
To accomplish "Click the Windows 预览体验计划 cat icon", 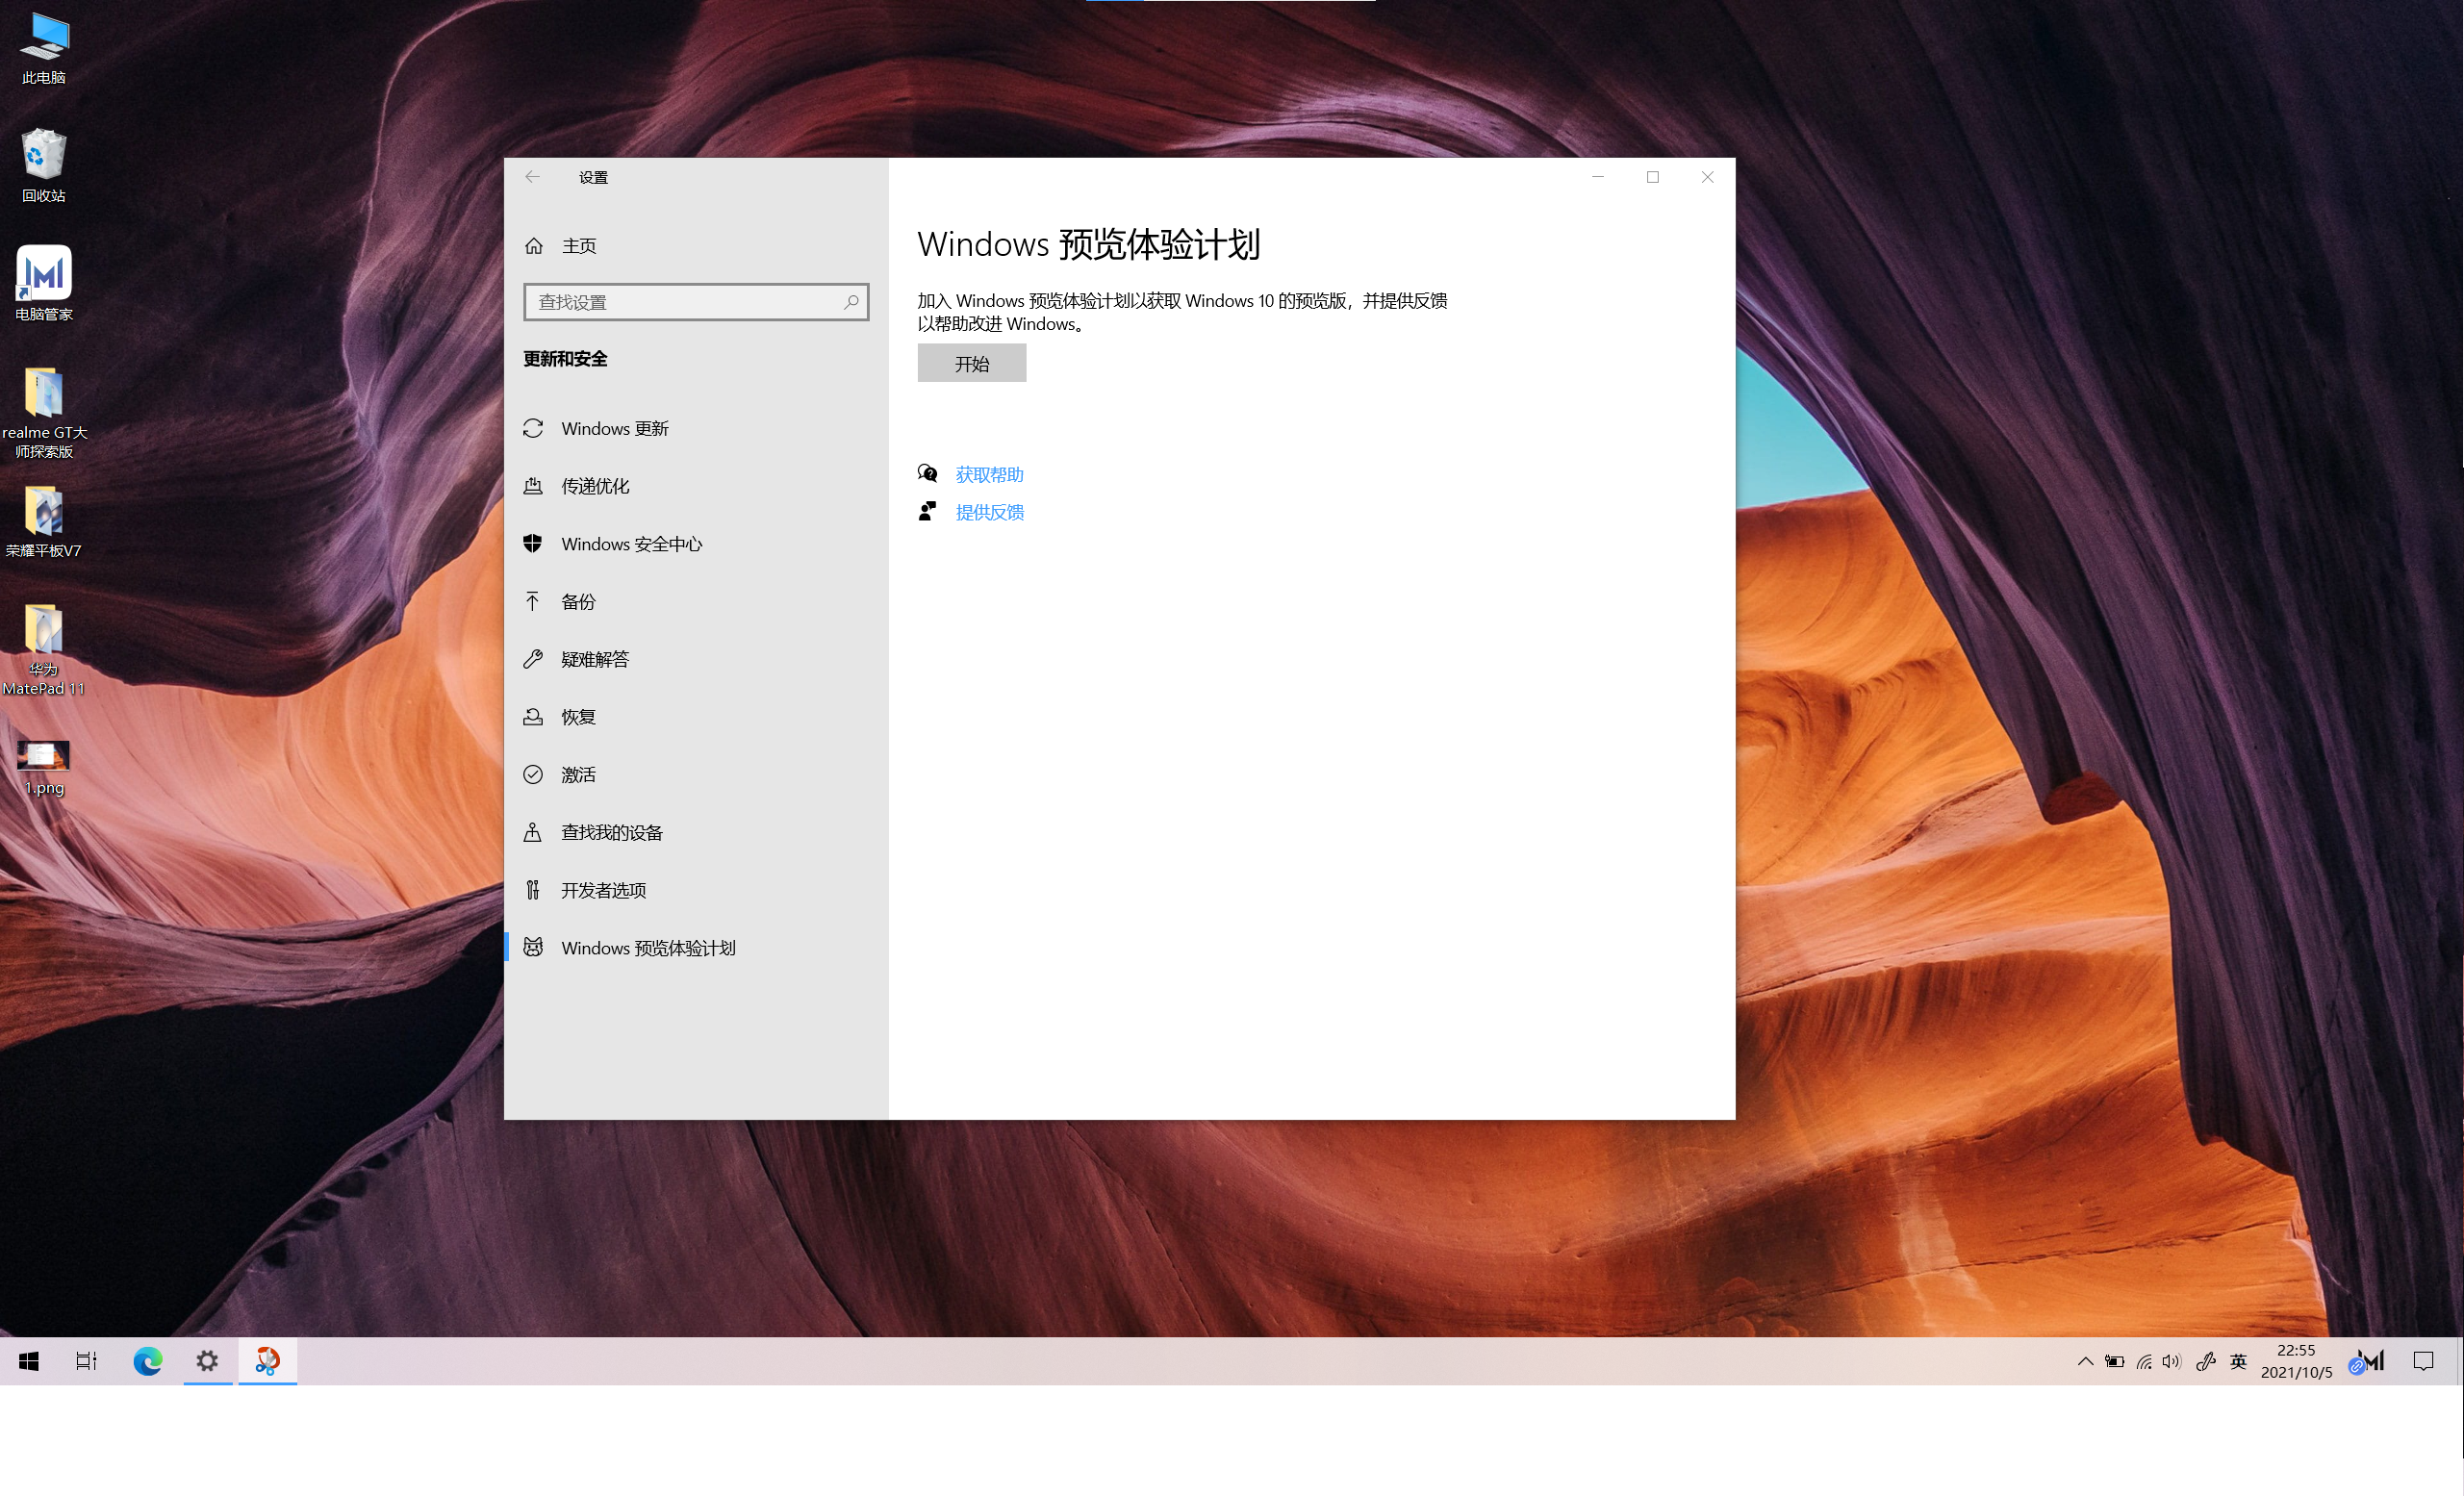I will pyautogui.click(x=533, y=948).
